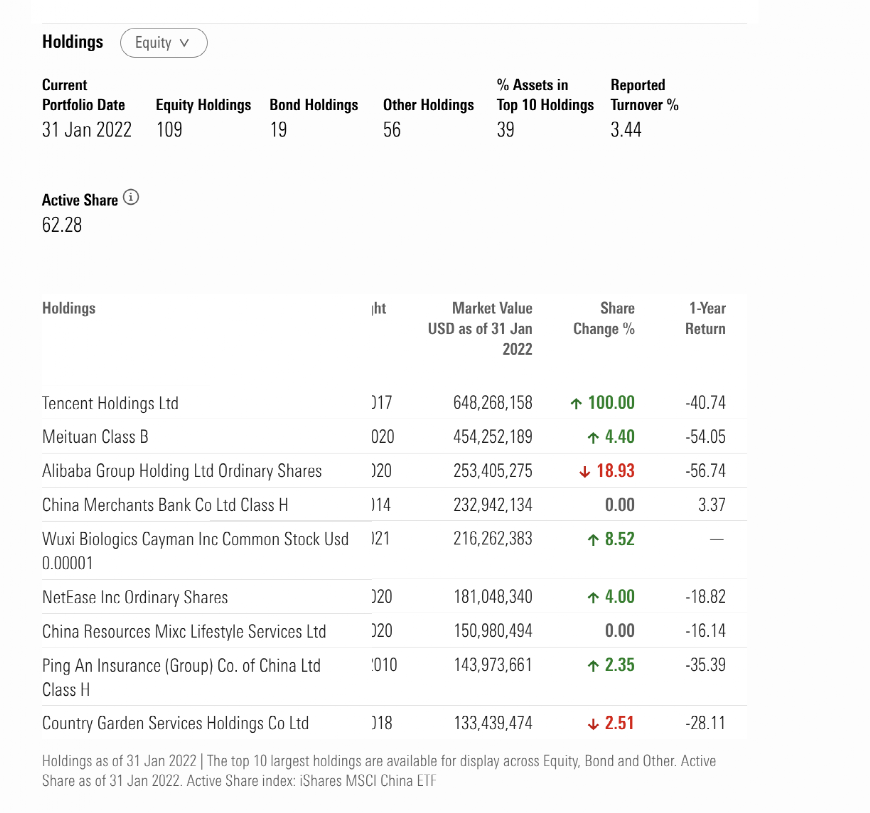Click the red down arrow beside 2.51

tap(593, 724)
